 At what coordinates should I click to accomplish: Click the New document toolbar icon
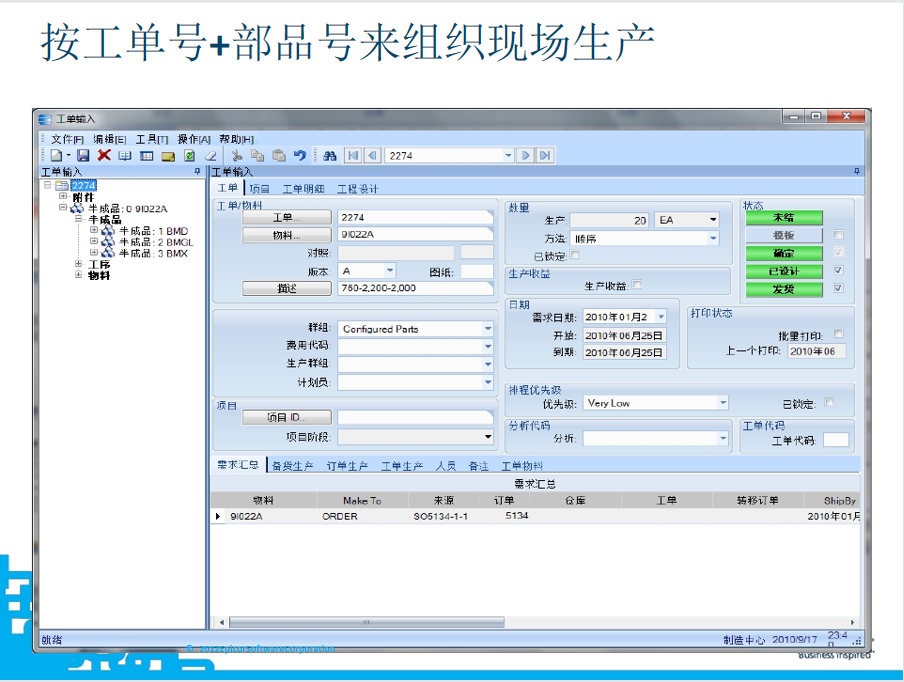click(57, 155)
